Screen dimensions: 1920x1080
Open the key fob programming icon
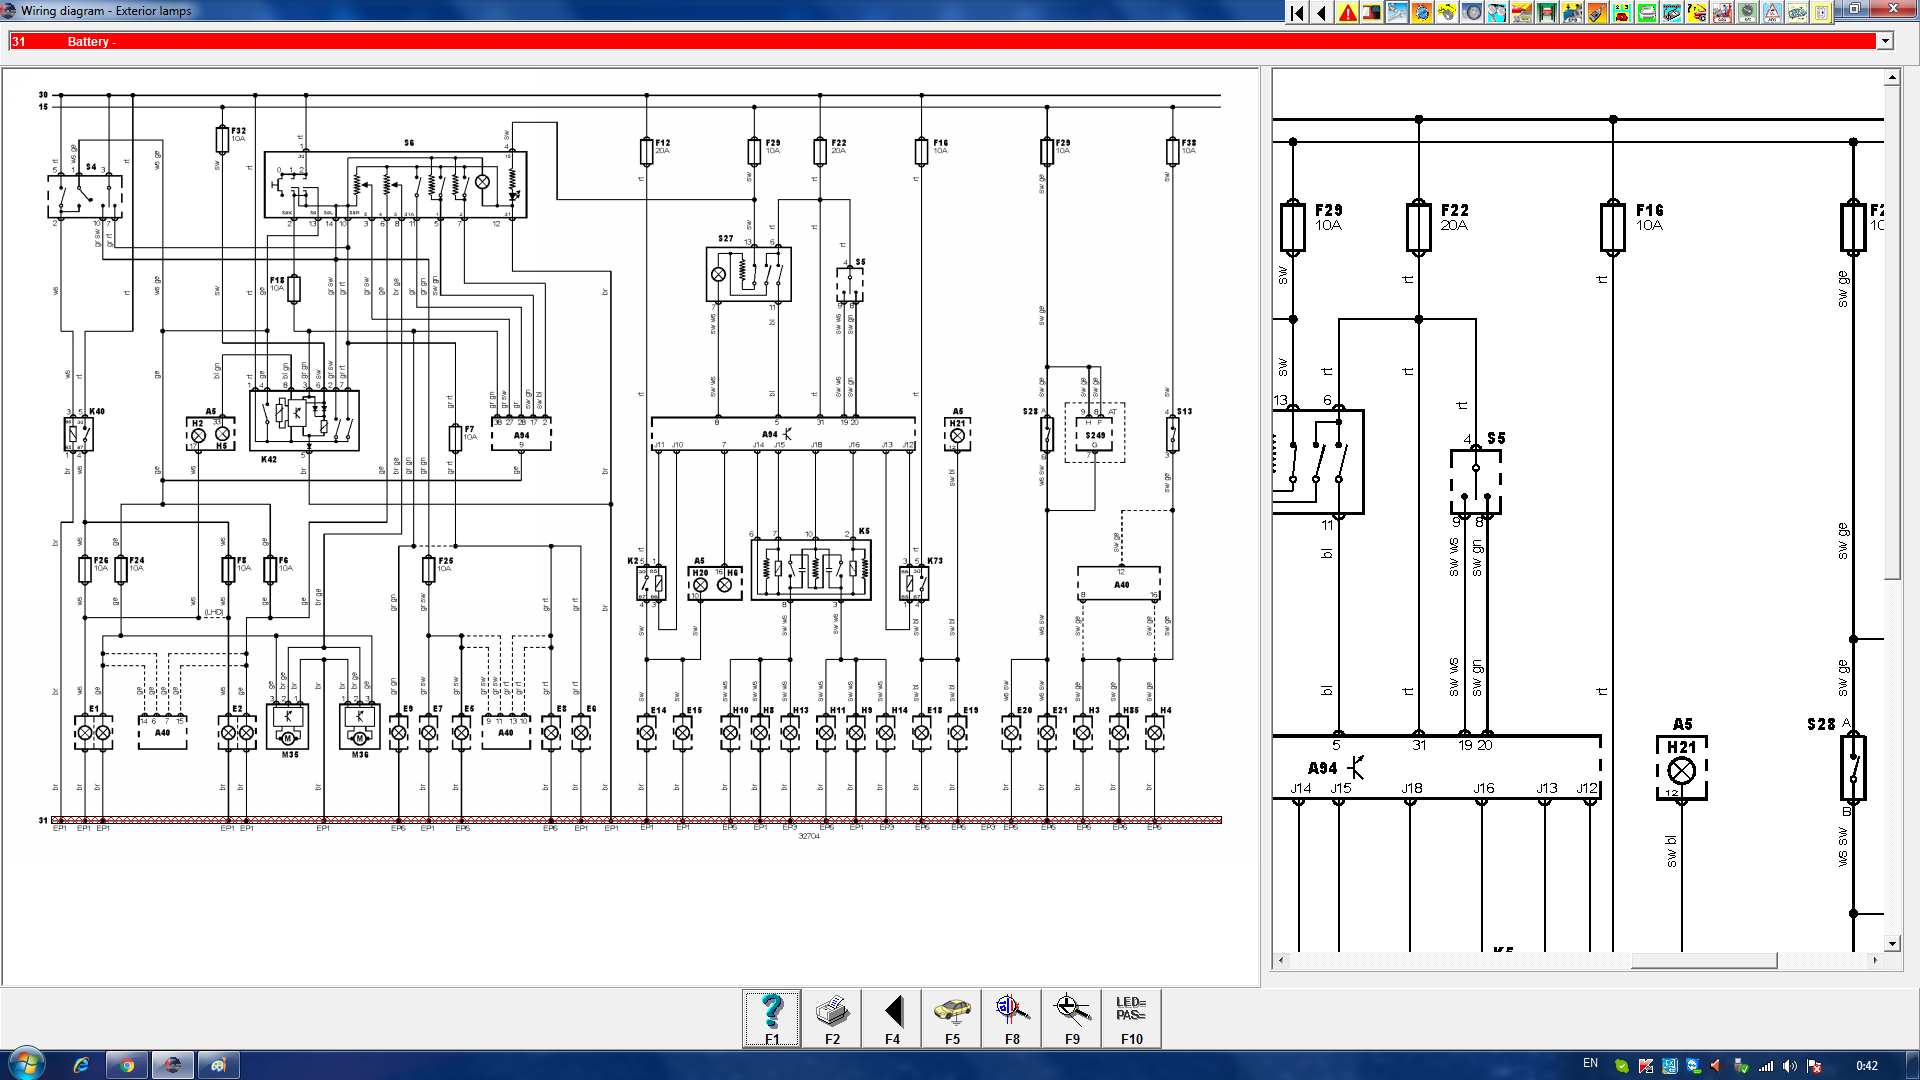(x=1597, y=13)
